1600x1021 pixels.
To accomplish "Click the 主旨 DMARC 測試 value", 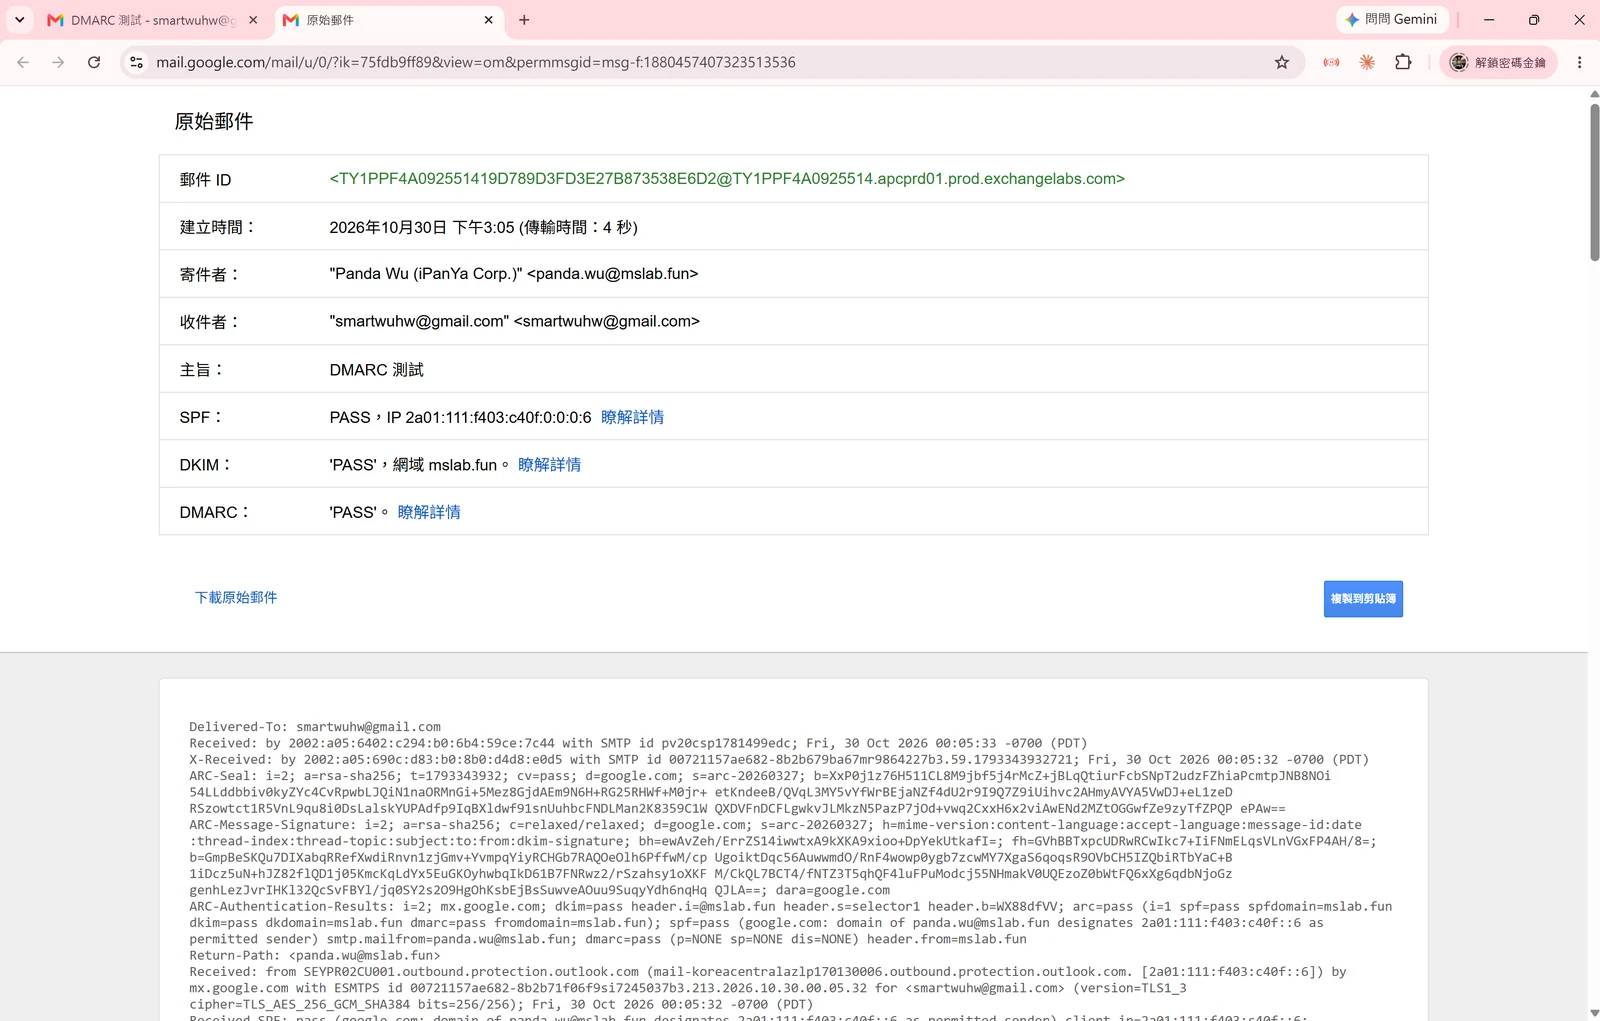I will pyautogui.click(x=377, y=370).
